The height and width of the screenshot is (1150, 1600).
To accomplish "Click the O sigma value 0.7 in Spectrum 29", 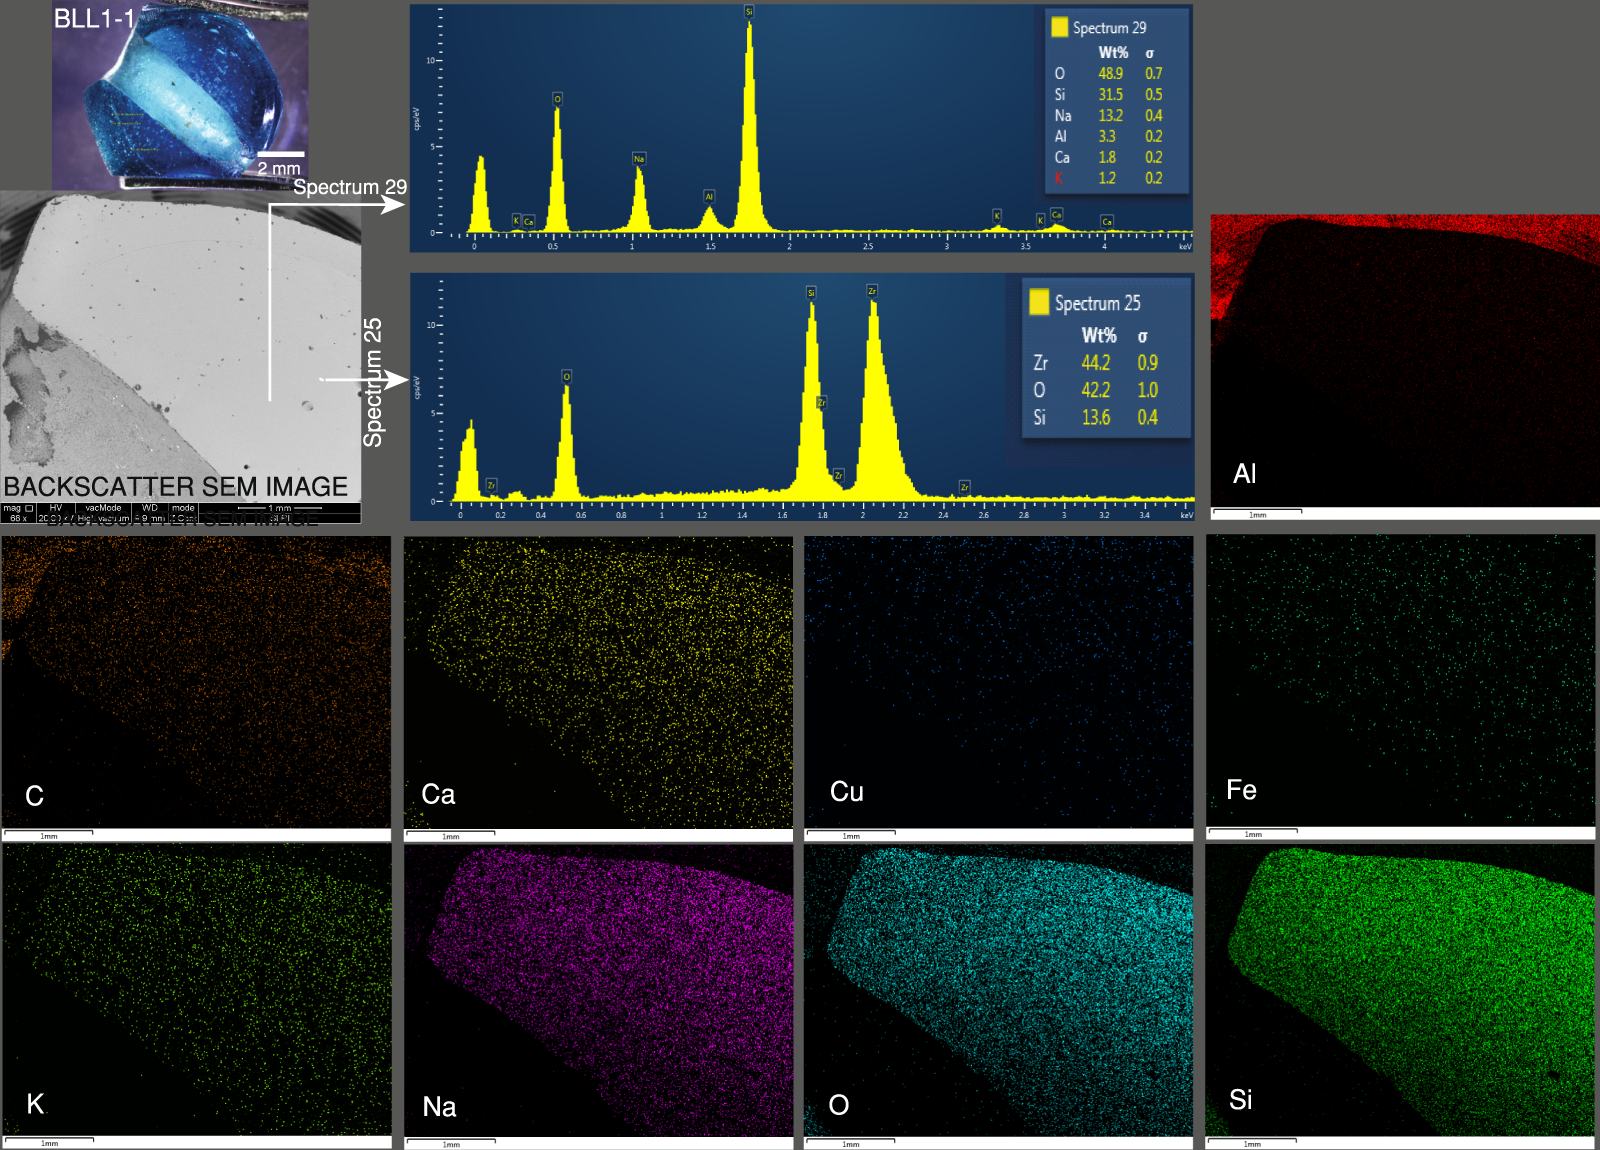I will point(1154,73).
